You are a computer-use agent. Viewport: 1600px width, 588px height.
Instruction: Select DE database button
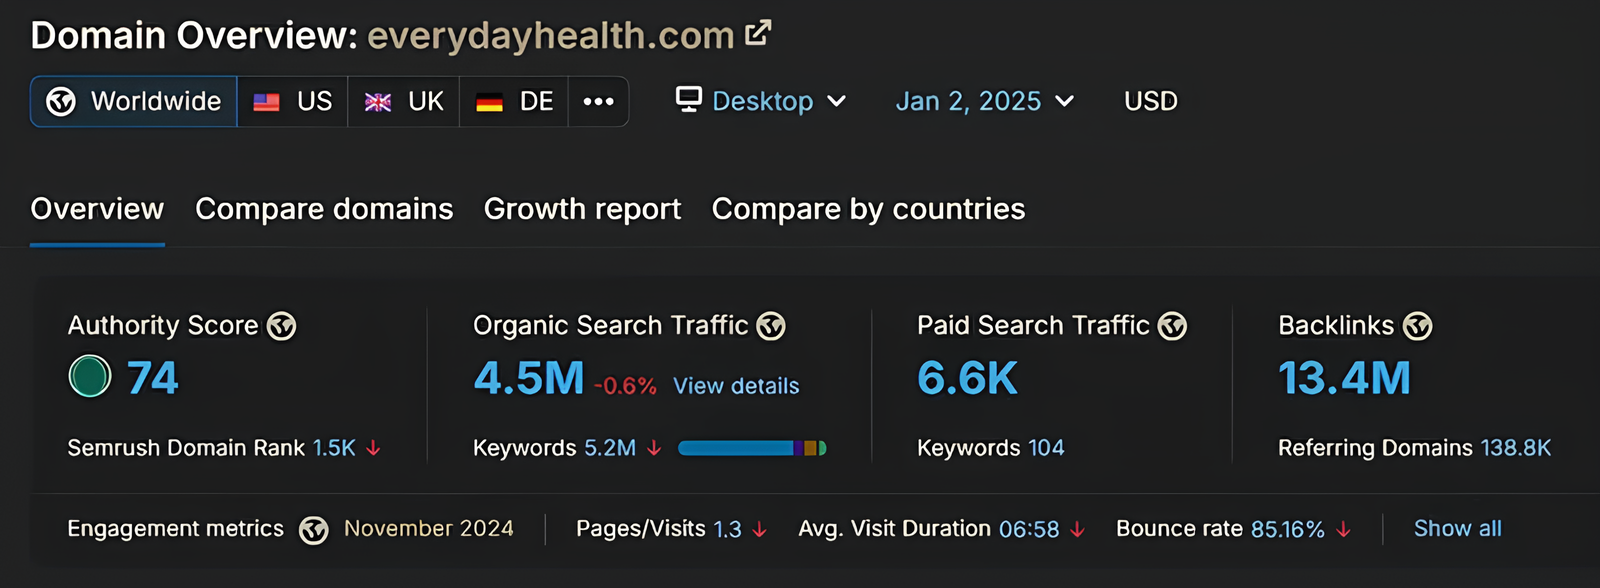[x=514, y=101]
